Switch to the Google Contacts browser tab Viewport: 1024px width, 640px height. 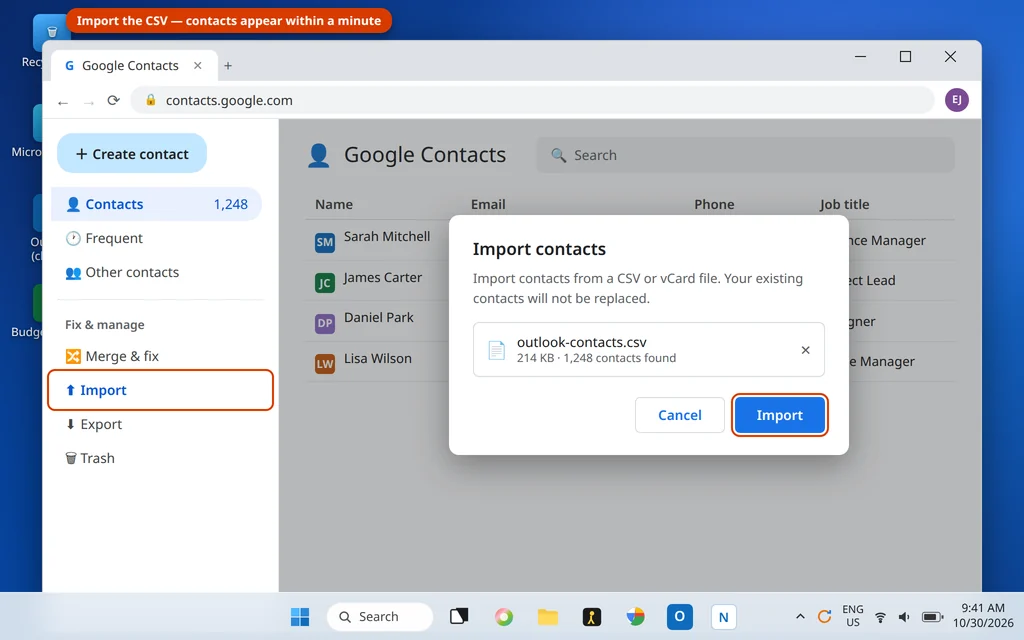pyautogui.click(x=134, y=65)
